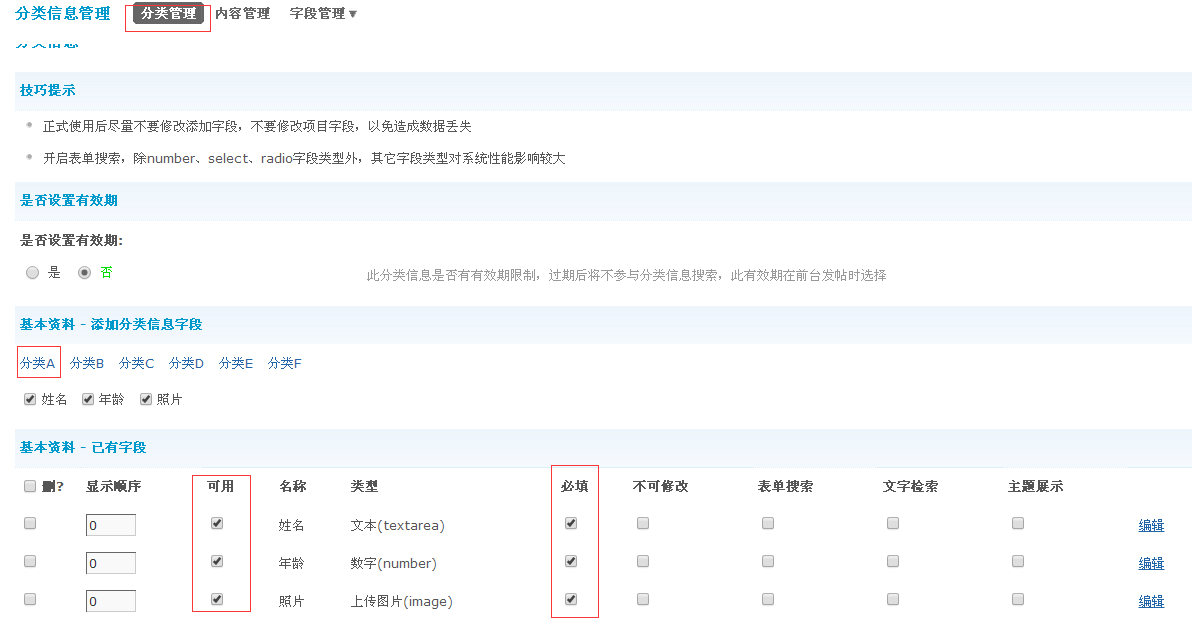This screenshot has height=623, width=1192.
Task: Uncheck 必填 for the 照片 row
Action: tap(571, 599)
